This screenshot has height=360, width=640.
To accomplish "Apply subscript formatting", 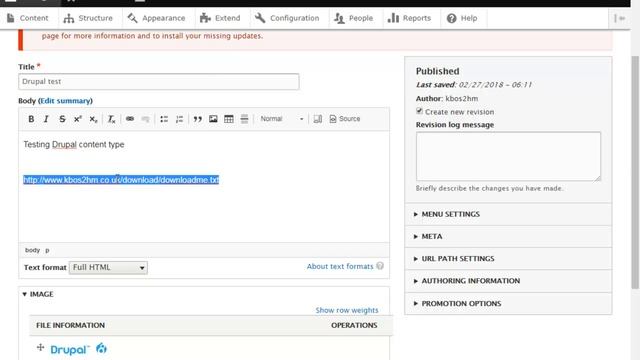I will click(x=93, y=119).
